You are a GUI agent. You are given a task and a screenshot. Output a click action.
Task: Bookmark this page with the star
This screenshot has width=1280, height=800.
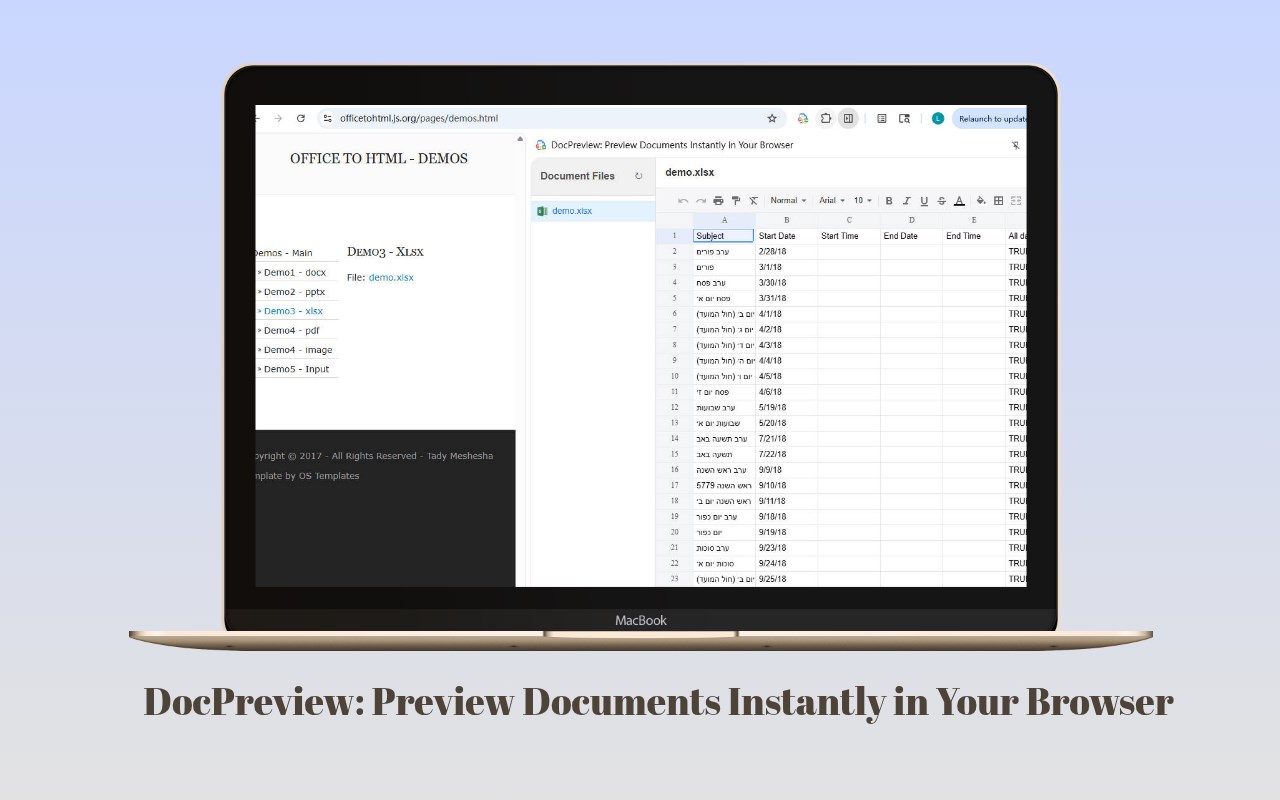click(772, 118)
